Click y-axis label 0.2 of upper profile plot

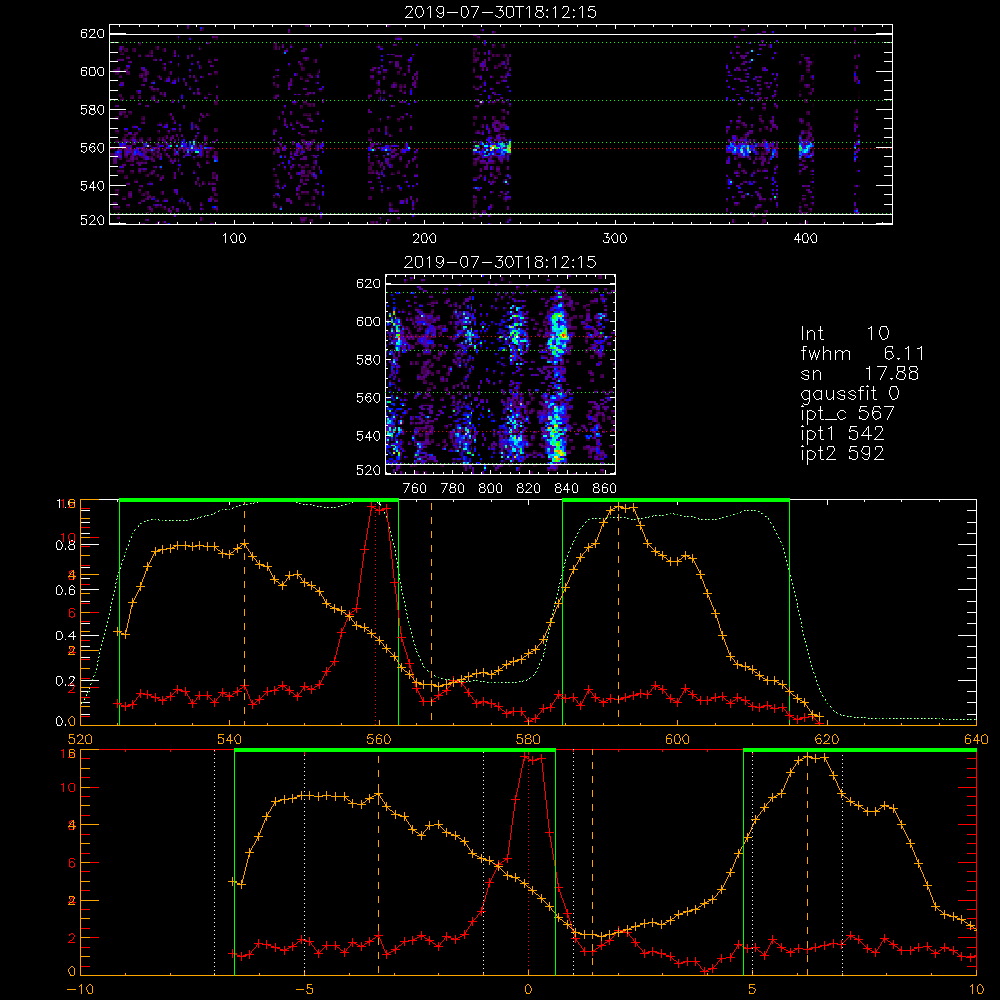click(65, 681)
